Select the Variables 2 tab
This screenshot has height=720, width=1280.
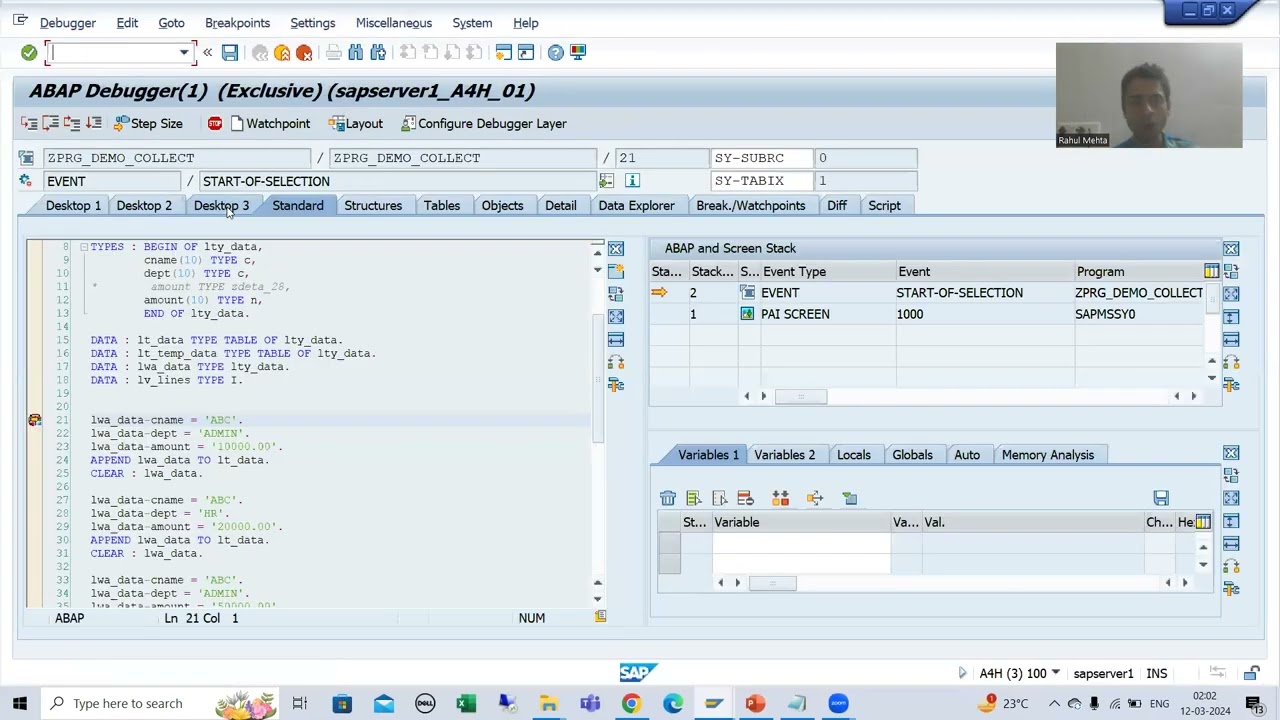coord(785,455)
